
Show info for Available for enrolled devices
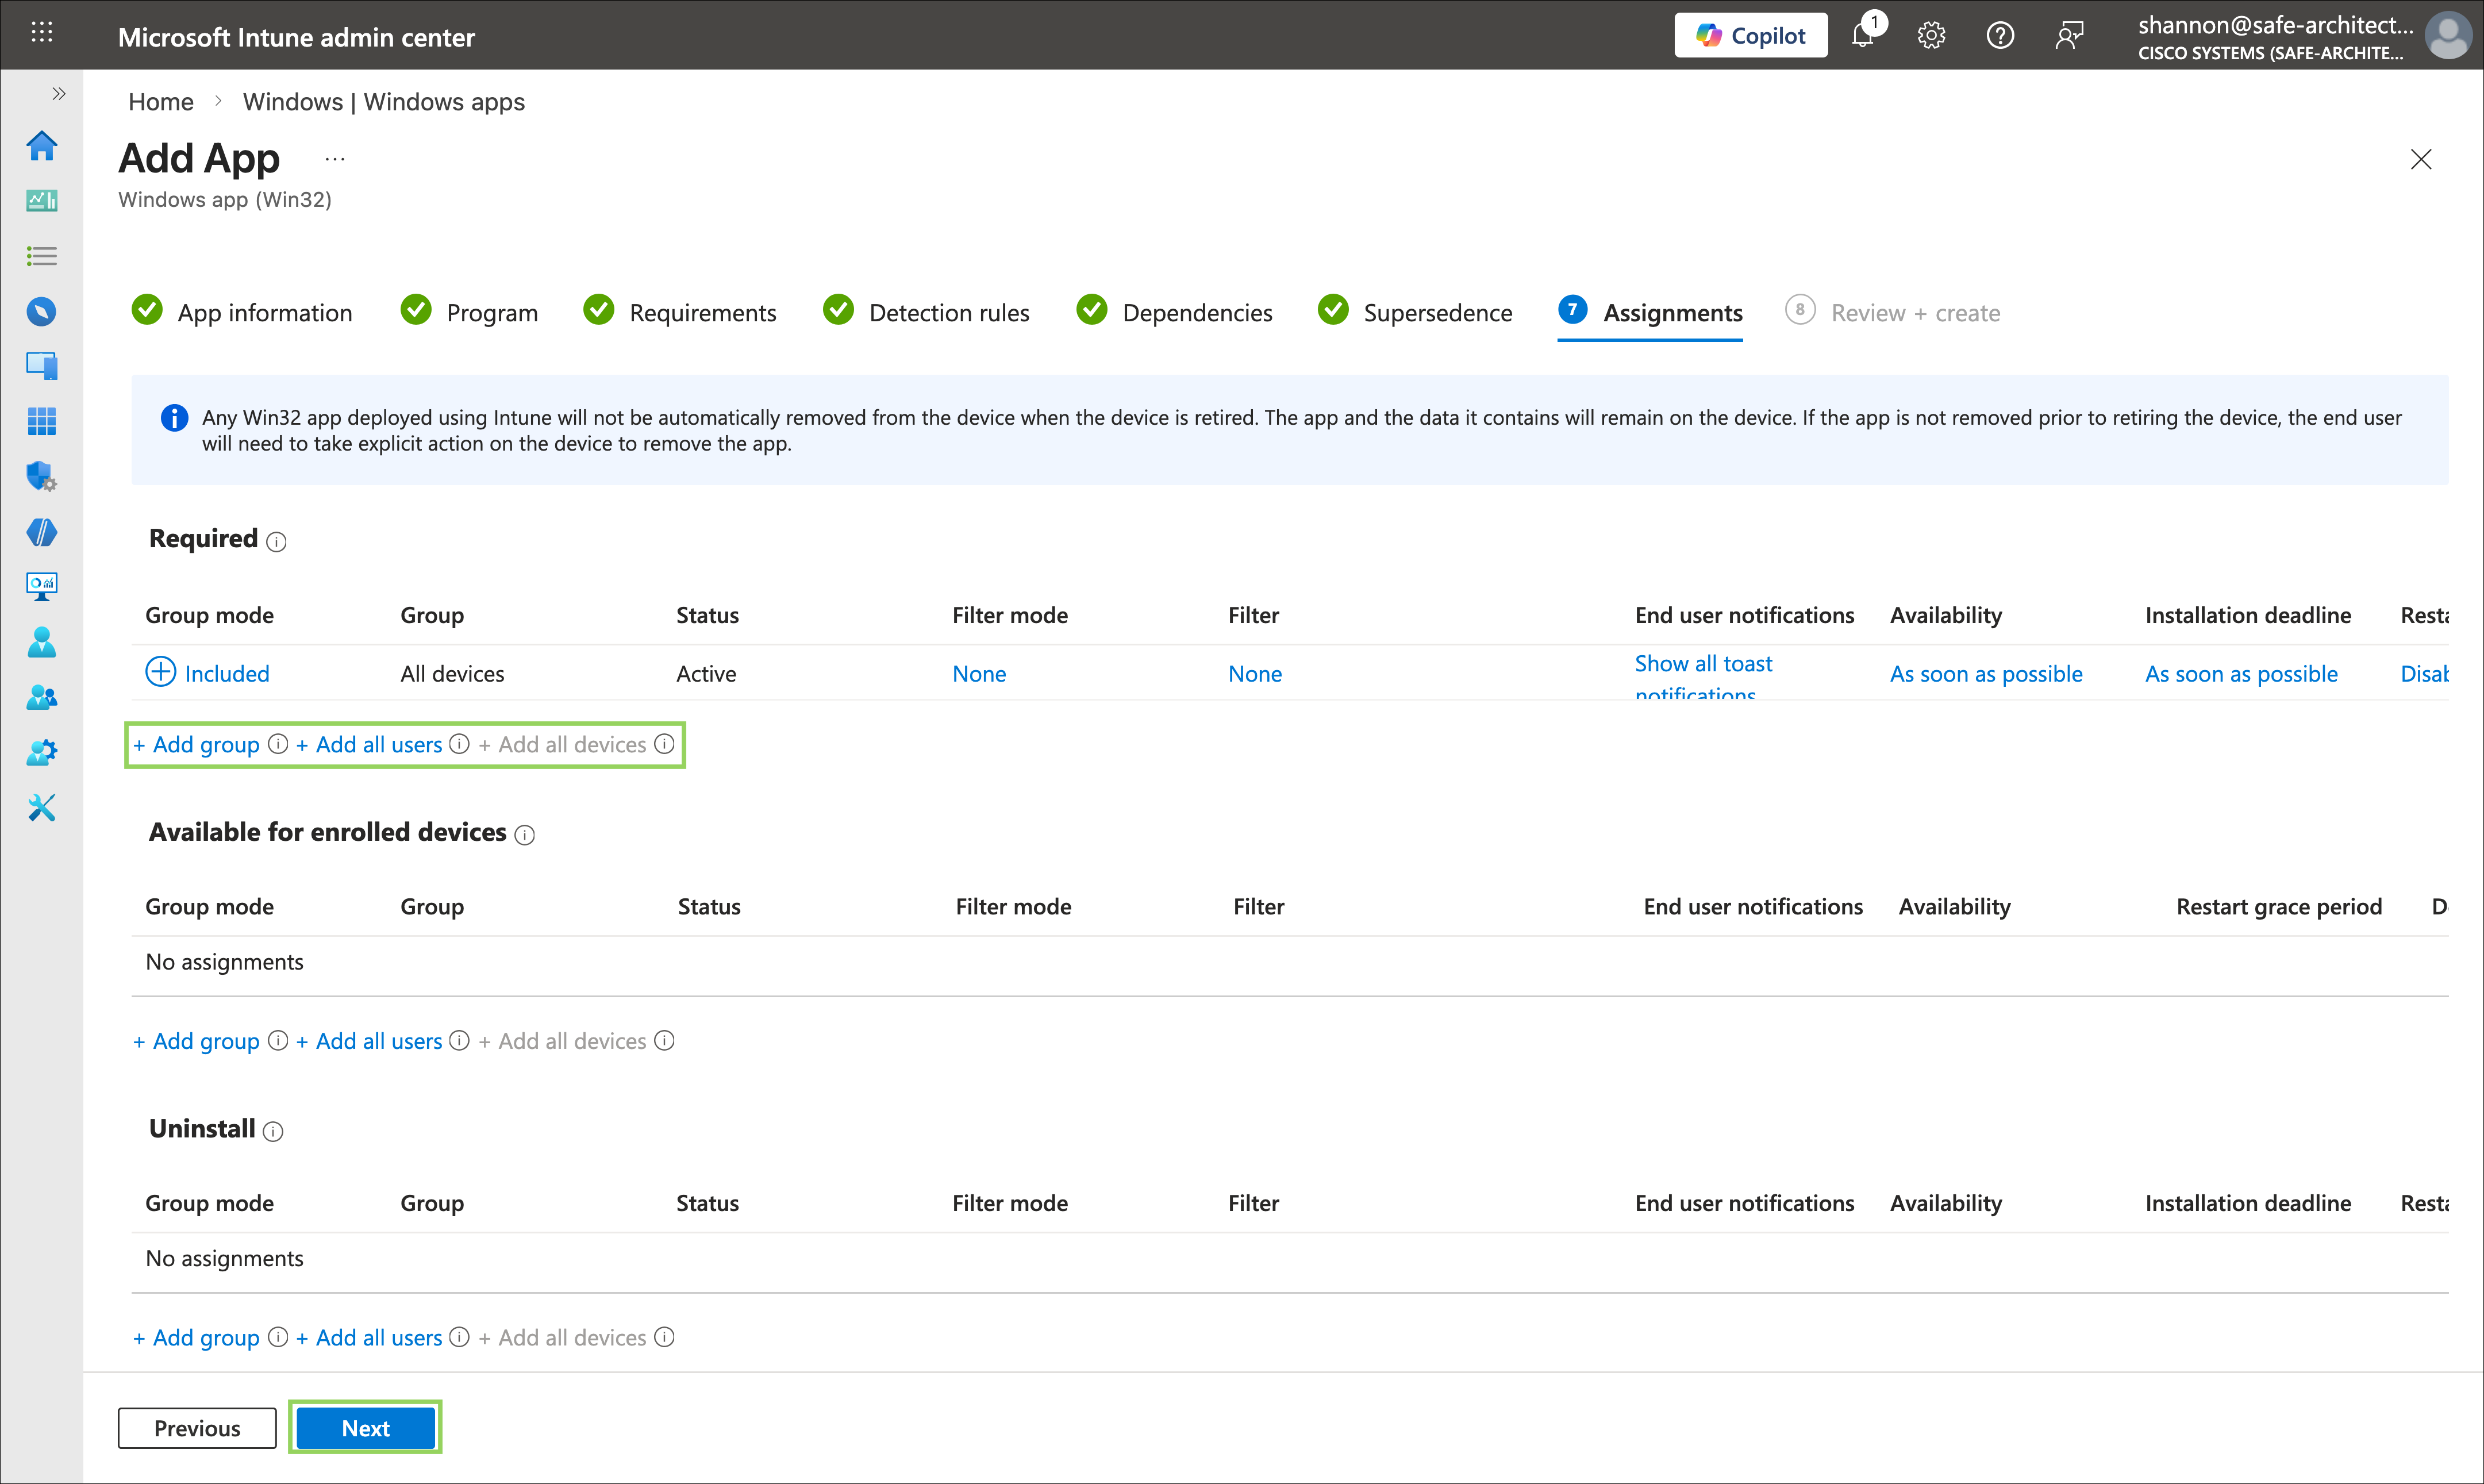pos(524,835)
